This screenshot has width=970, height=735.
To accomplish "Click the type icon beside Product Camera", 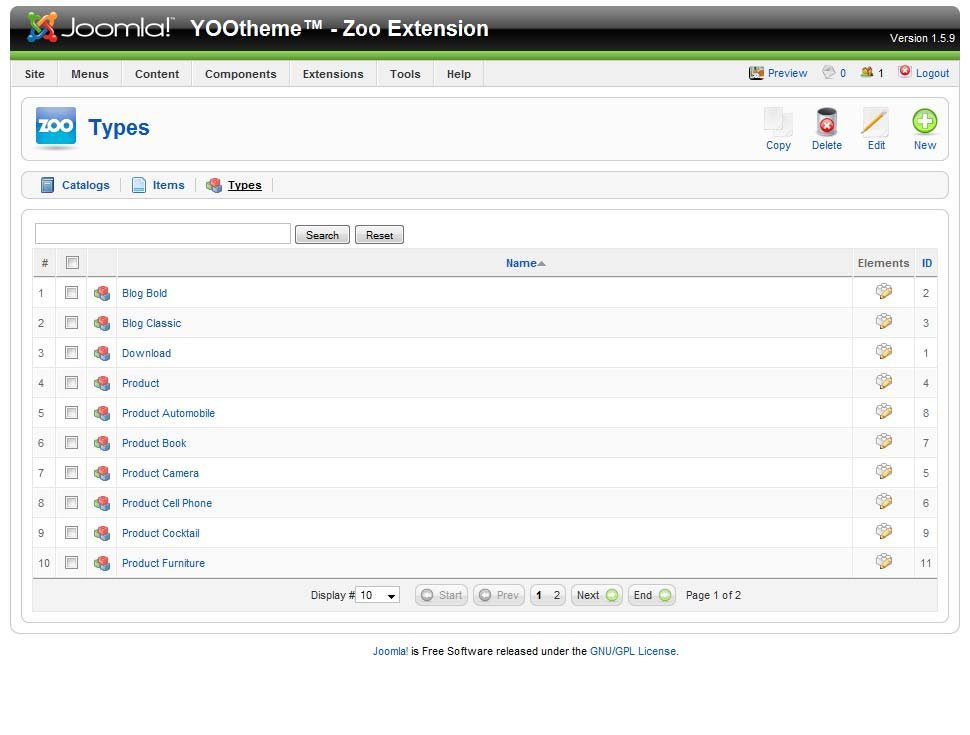I will point(102,473).
